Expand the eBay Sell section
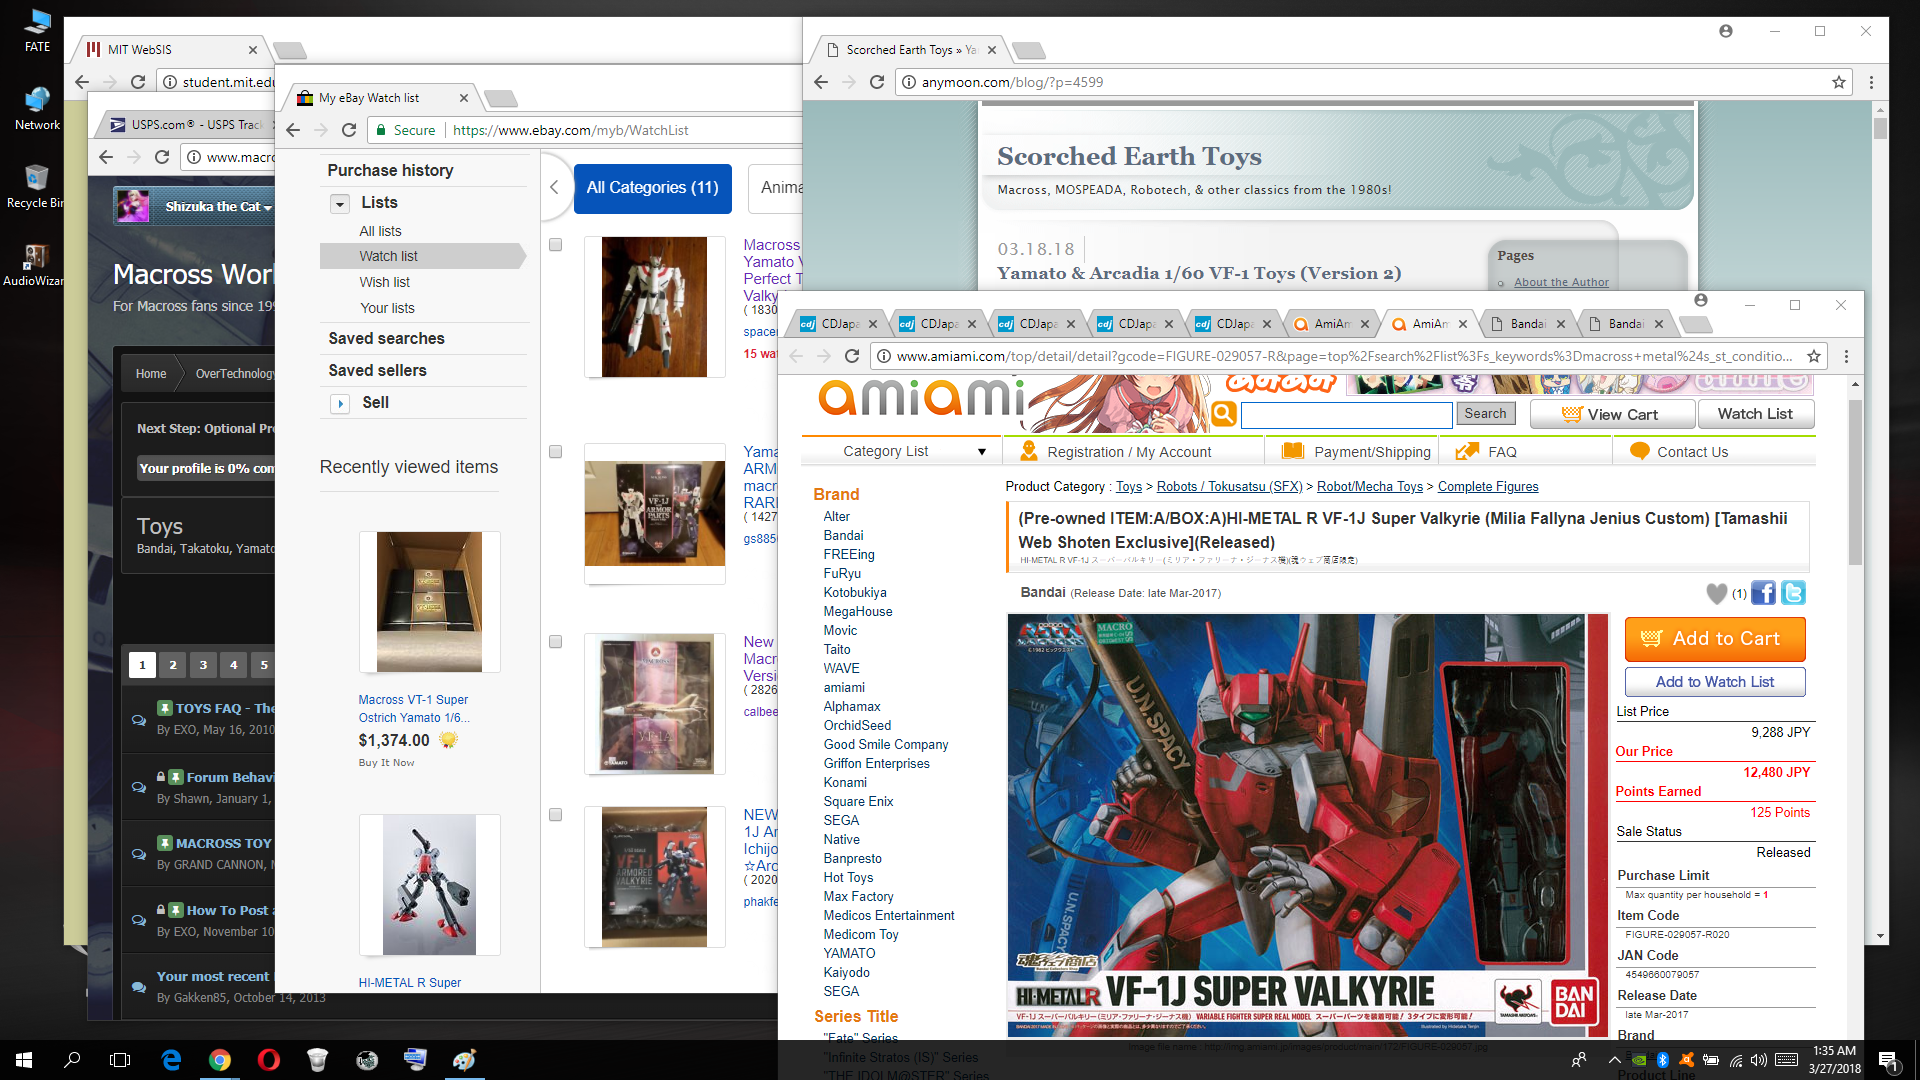Viewport: 1920px width, 1080px height. point(340,403)
